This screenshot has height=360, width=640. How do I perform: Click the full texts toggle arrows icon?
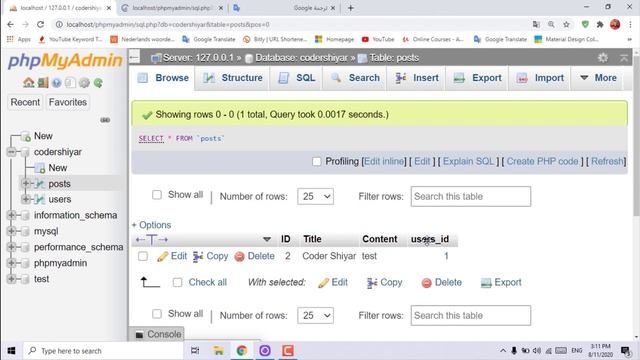click(x=151, y=239)
